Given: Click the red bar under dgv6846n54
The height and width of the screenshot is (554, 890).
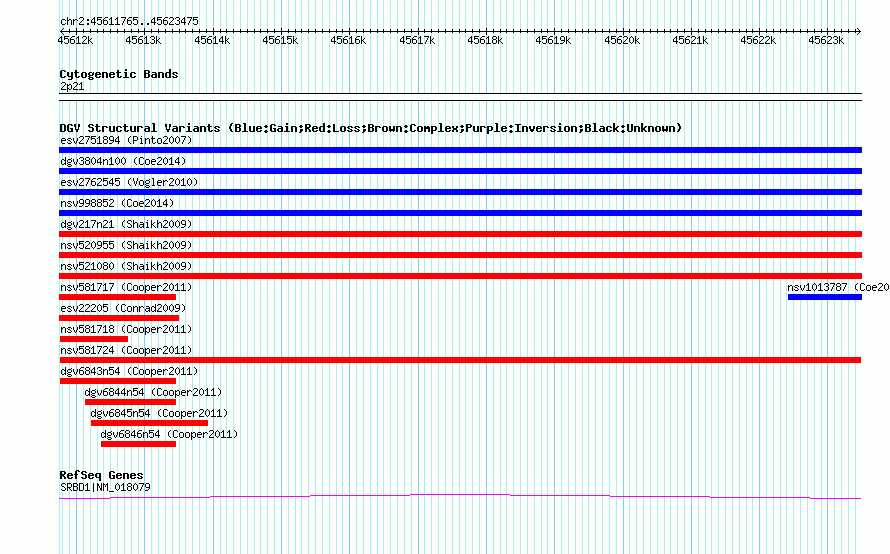Looking at the screenshot, I should (138, 444).
